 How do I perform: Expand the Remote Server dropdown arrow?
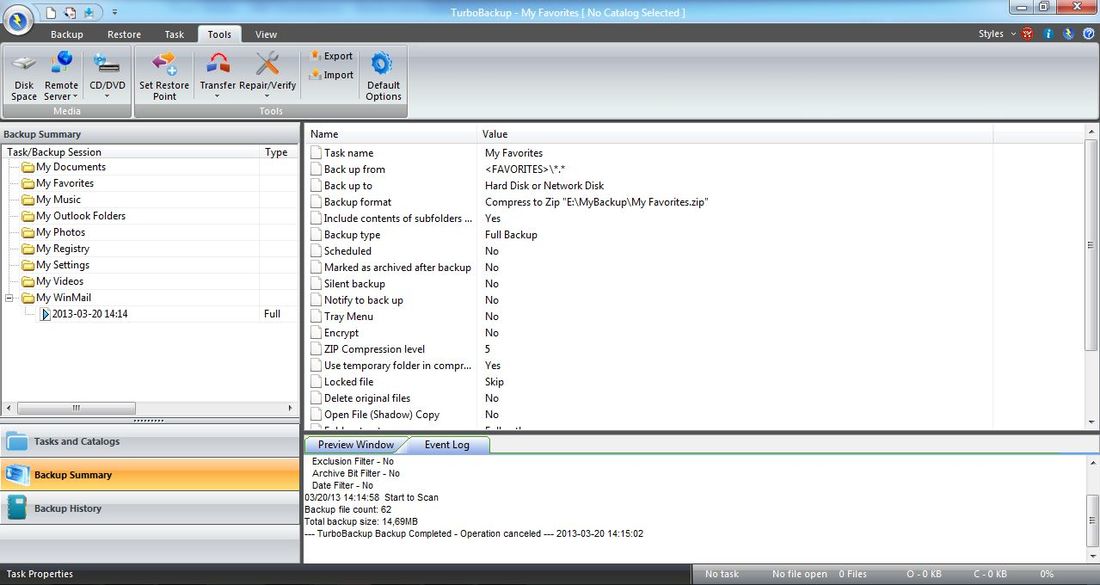tap(75, 97)
